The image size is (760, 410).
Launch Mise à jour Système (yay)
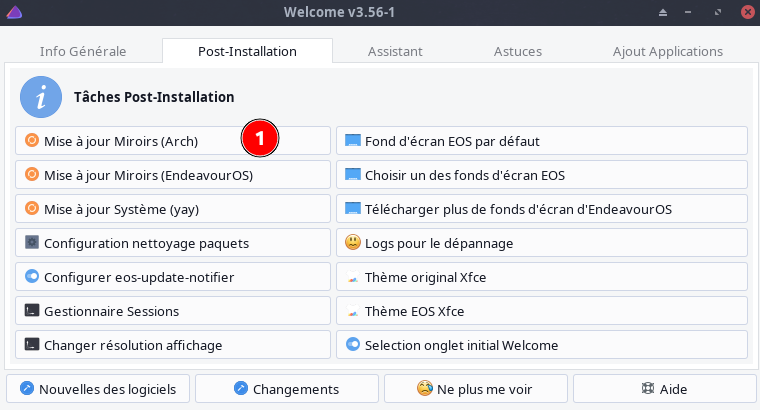point(173,209)
